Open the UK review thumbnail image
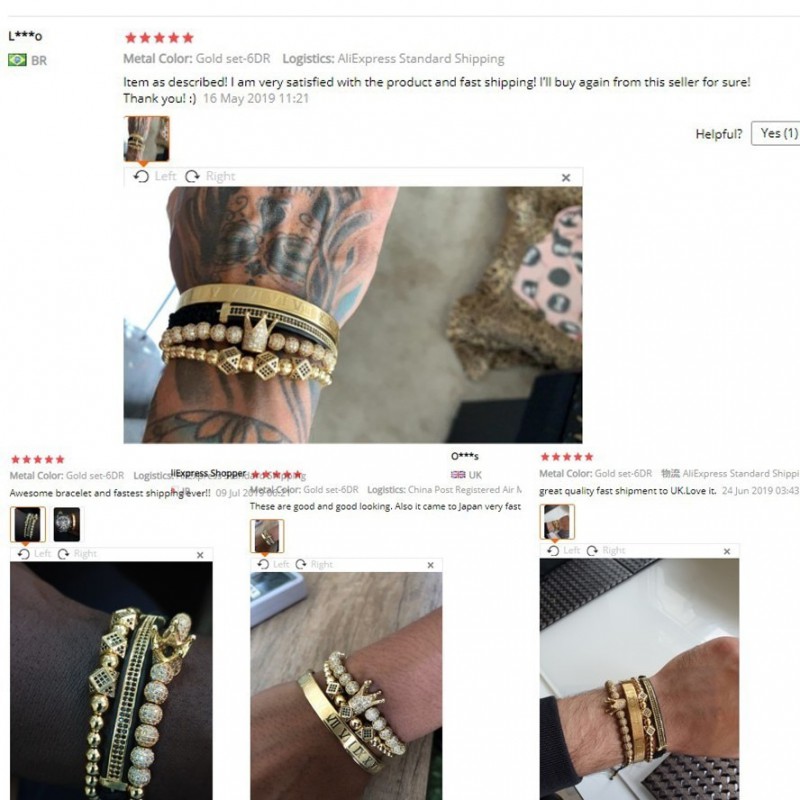The image size is (800, 800). click(557, 521)
